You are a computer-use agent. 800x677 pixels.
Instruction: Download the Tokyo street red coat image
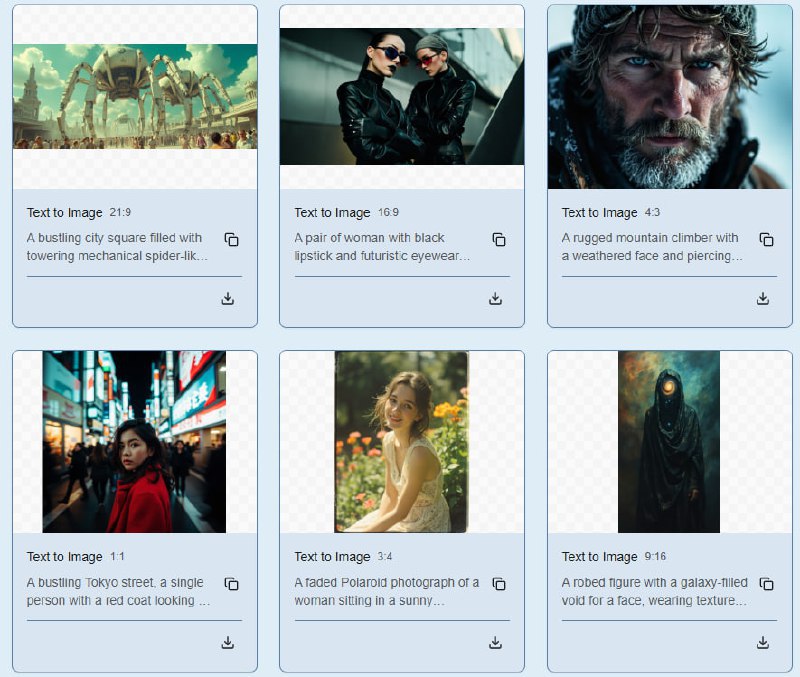228,643
